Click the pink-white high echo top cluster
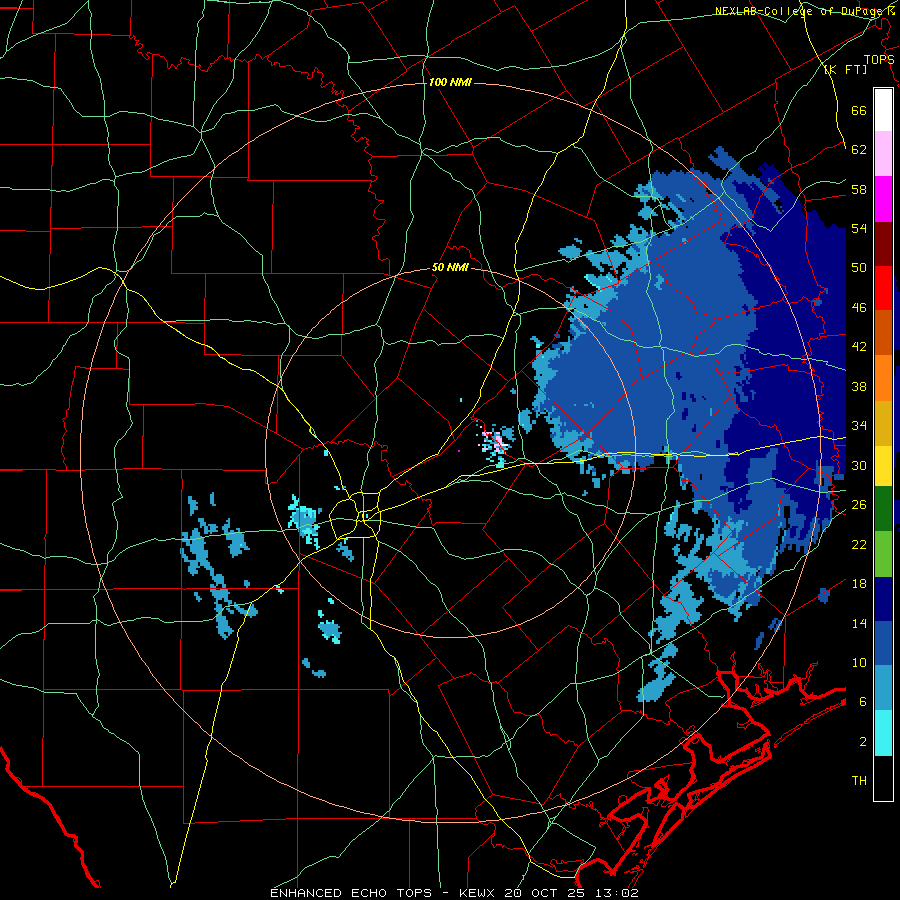Screen dimensions: 900x900 pos(495,443)
